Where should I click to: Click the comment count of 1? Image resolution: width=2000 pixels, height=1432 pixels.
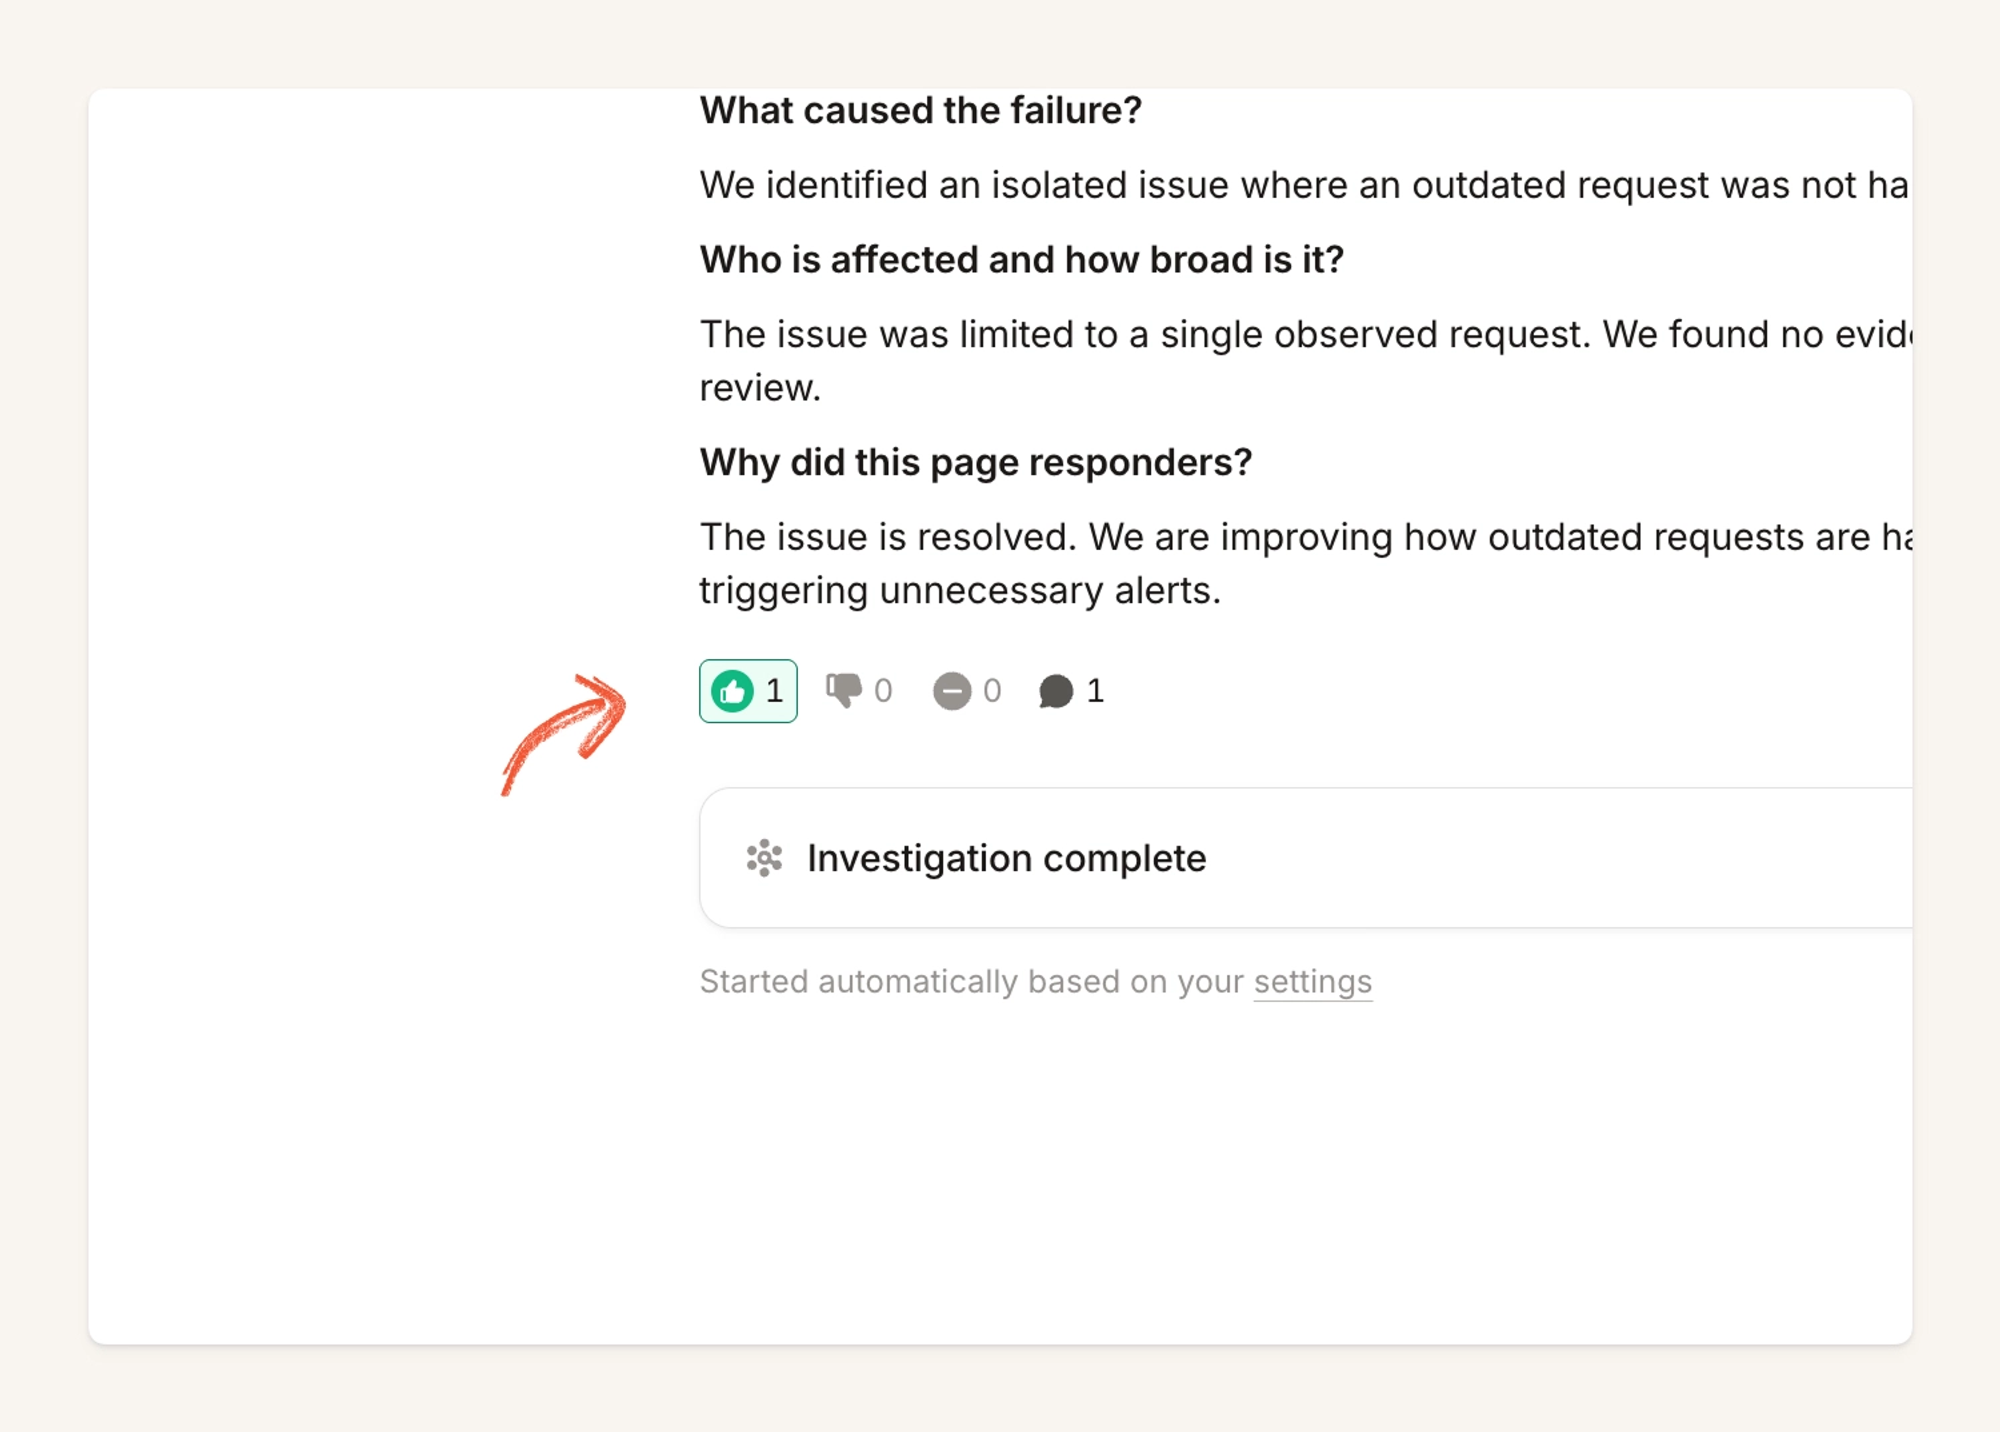[1095, 691]
